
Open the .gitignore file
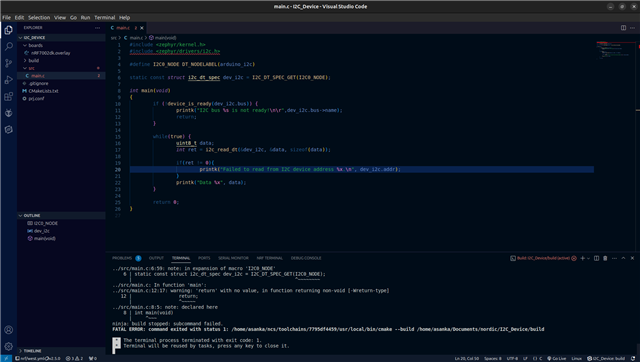pos(61,83)
